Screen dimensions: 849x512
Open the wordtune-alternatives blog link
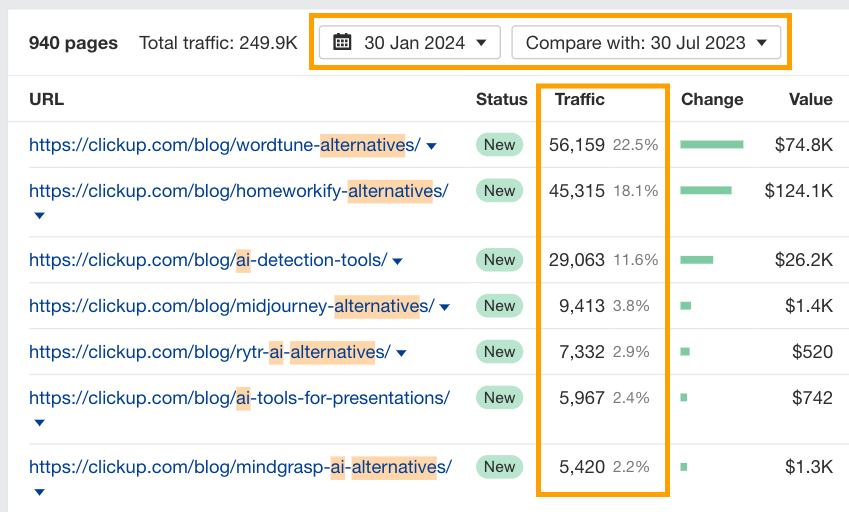(x=225, y=145)
